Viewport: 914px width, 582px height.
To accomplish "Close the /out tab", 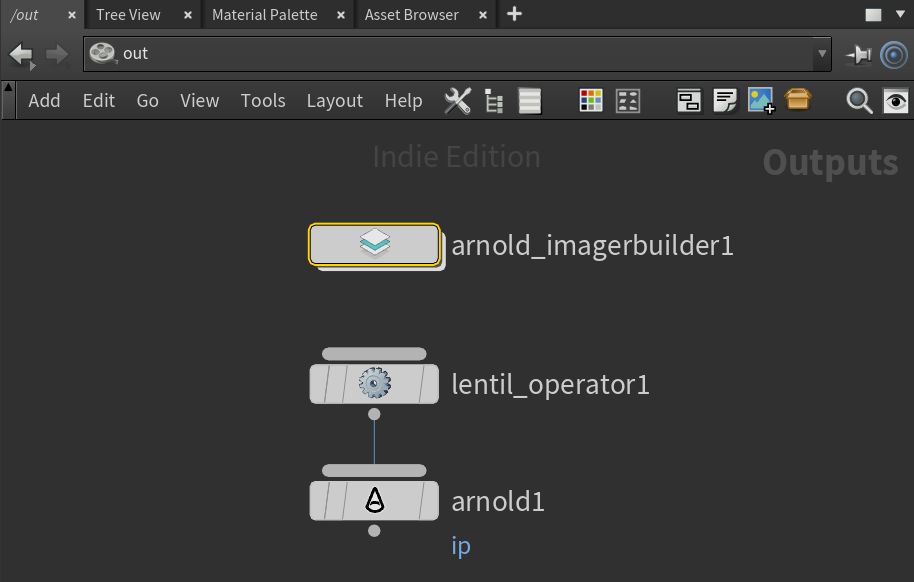I will coord(72,15).
